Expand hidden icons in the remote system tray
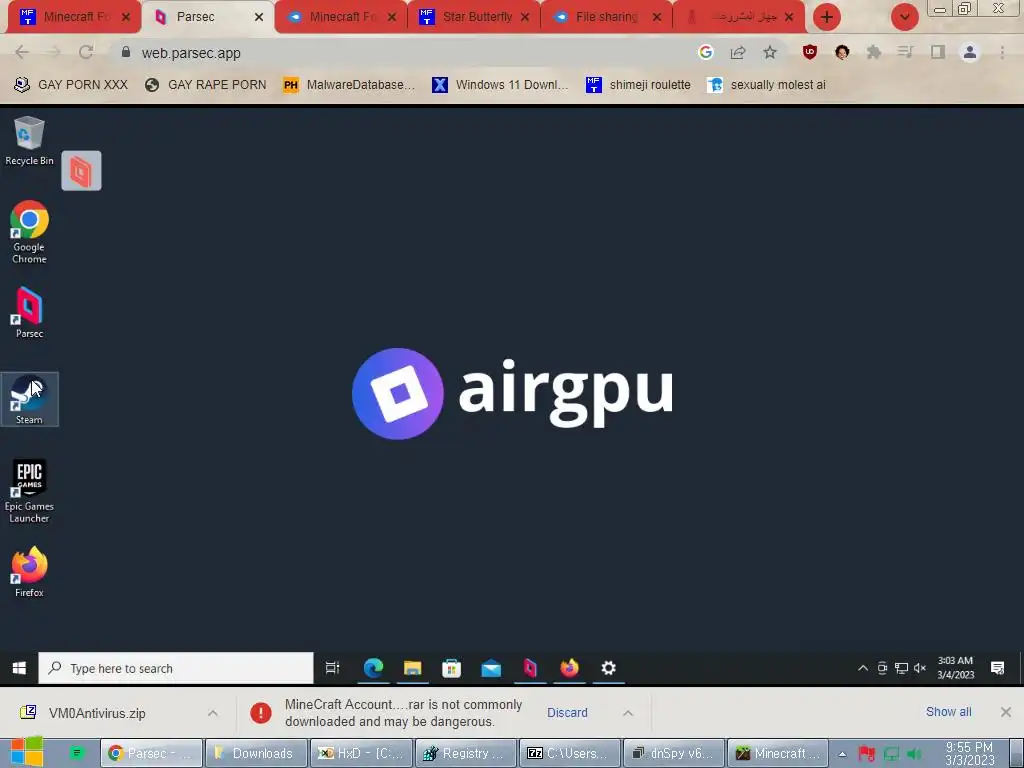The image size is (1024, 768). 863,667
